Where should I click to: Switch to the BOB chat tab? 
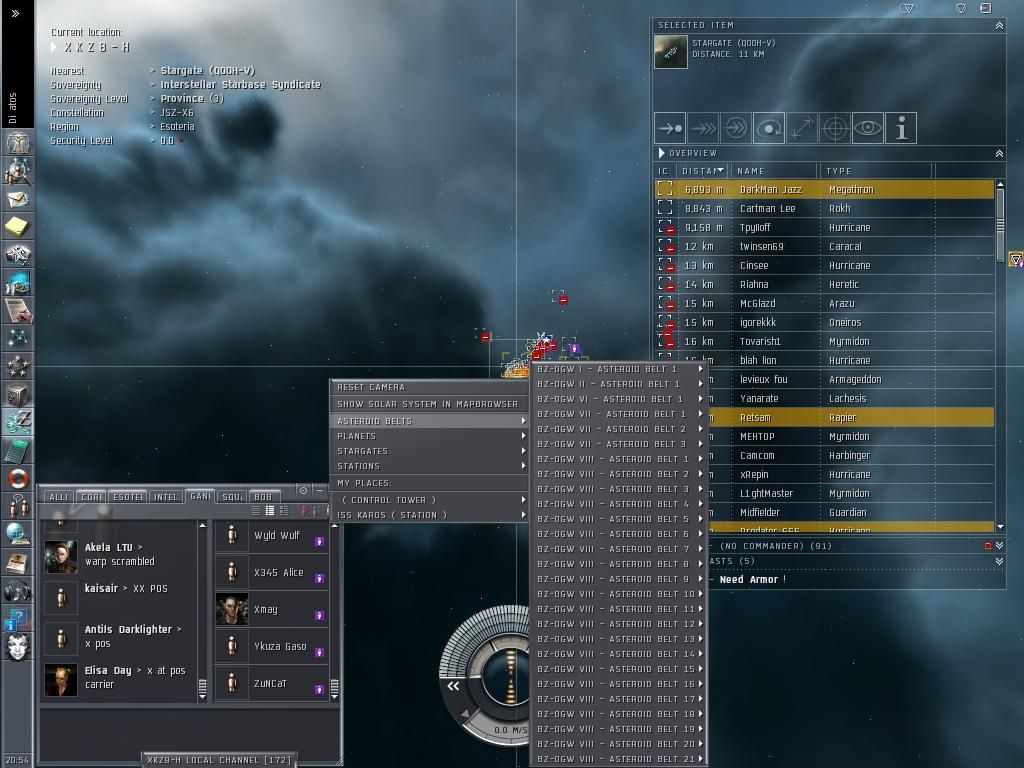[263, 497]
